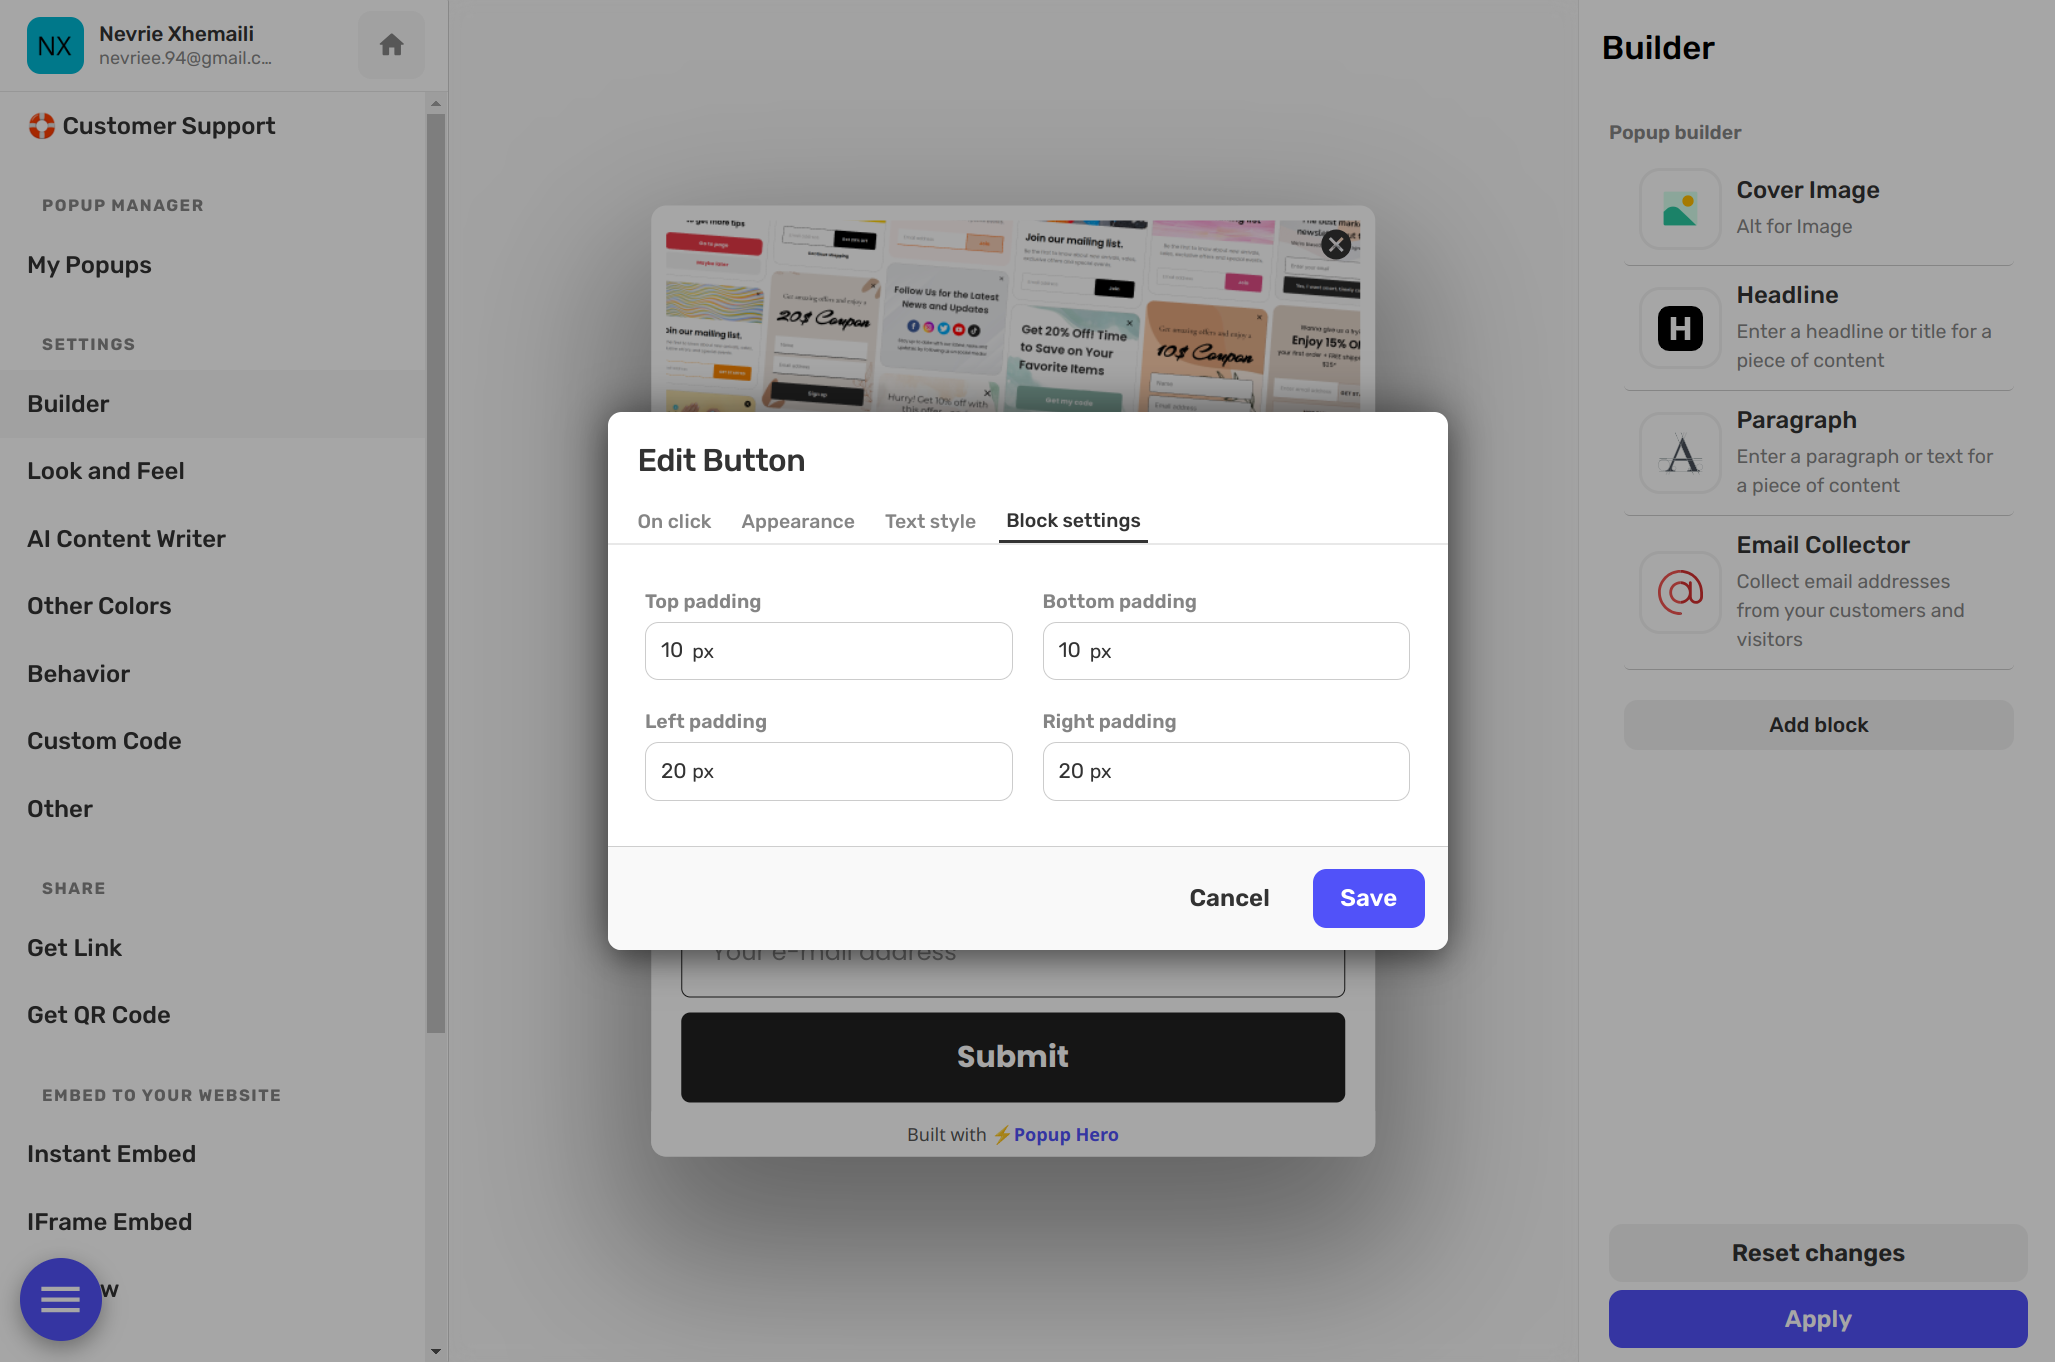Click the home icon in top navigation
Screen dimensions: 2055x1362
tap(391, 44)
